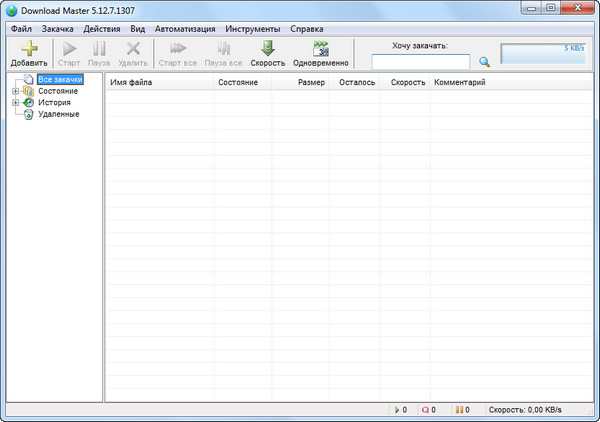The width and height of the screenshot is (600, 422).
Task: Click the Добавить (Add) download icon
Action: tap(29, 48)
